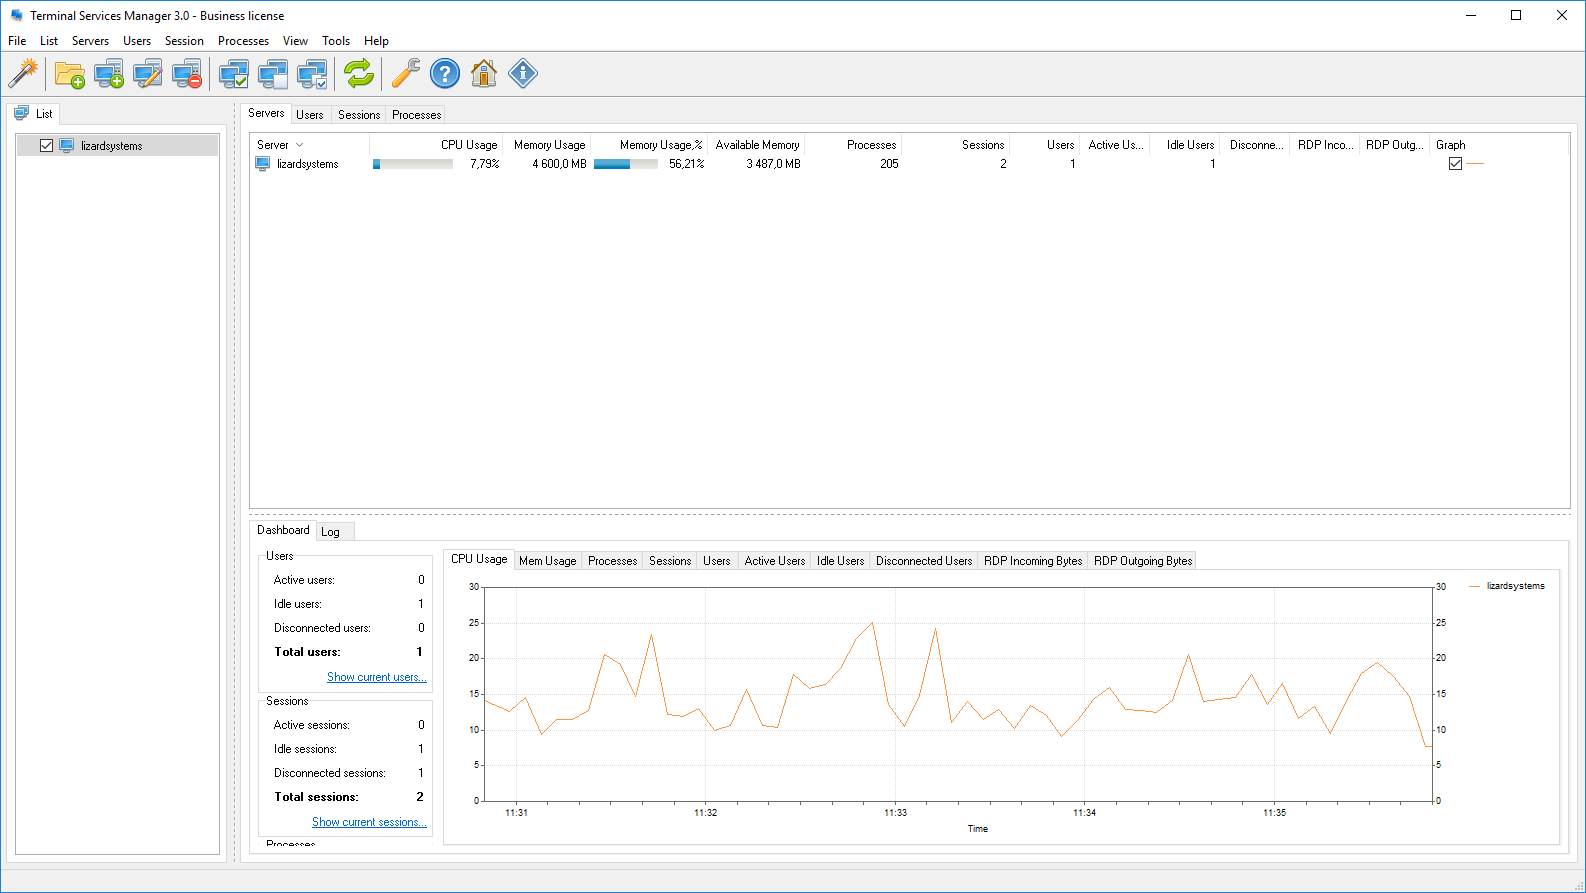Screen dimensions: 1586x893
Task: Uncheck lizardsystems in the left server list
Action: 46,146
